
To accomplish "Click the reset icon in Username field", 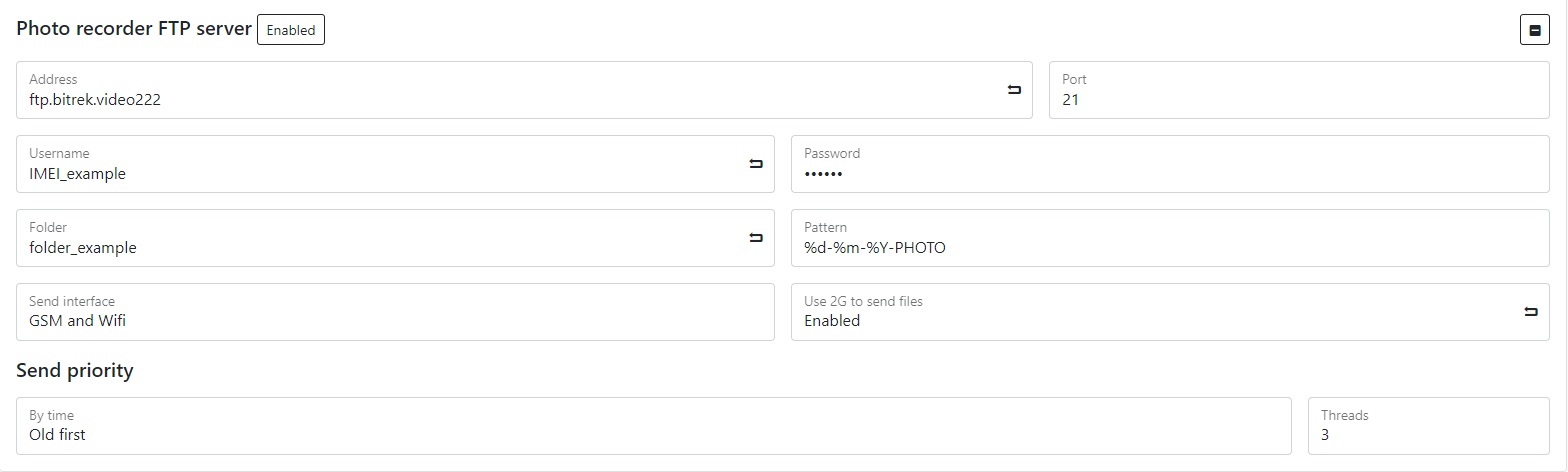I will [x=756, y=164].
